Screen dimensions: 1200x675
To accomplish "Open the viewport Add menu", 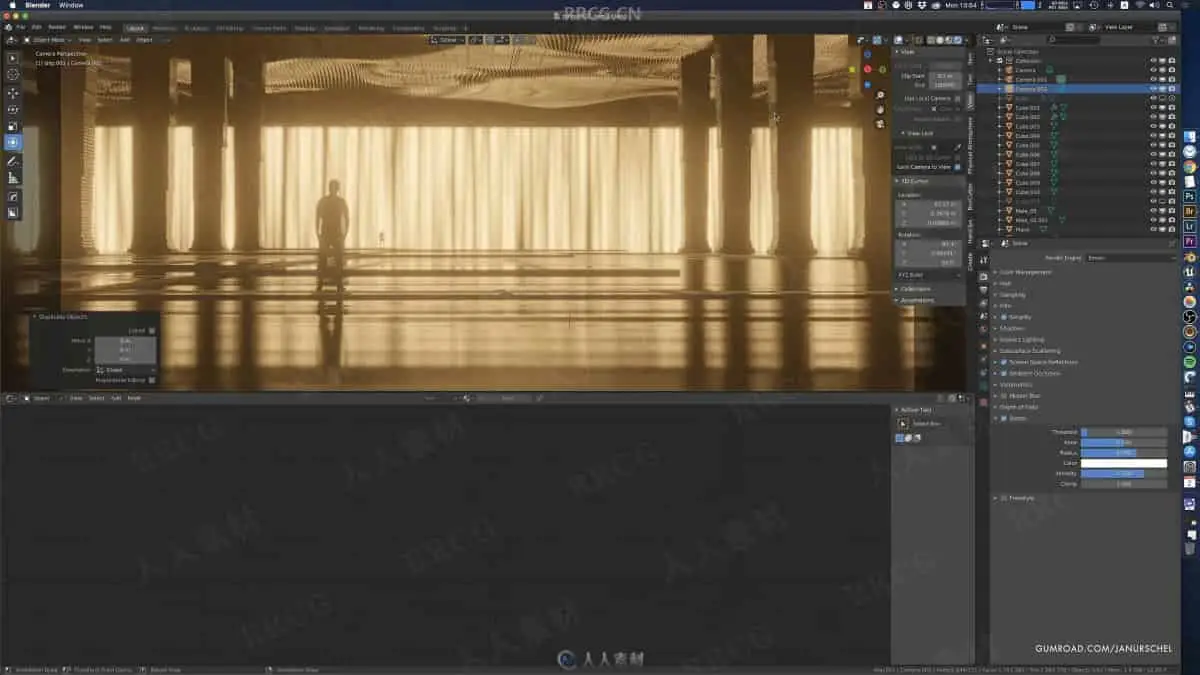I will pyautogui.click(x=125, y=40).
